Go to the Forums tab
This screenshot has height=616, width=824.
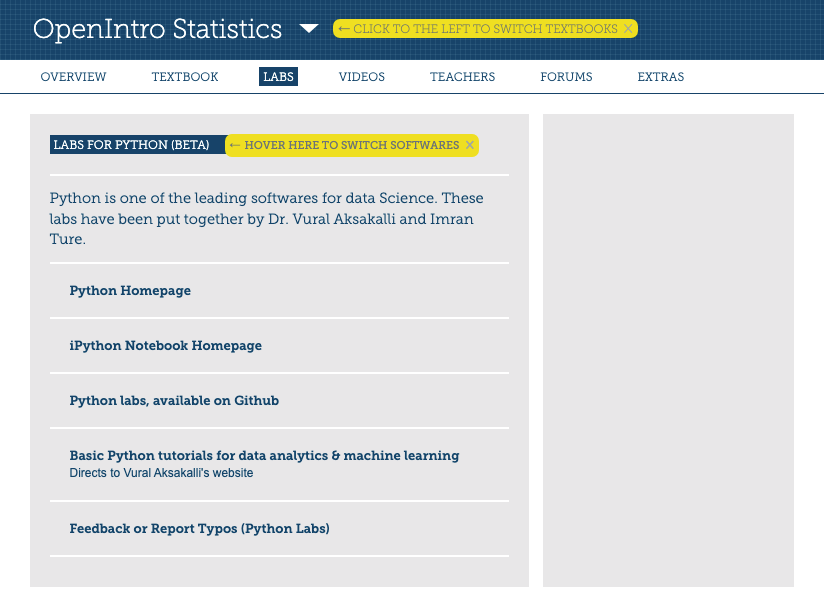[566, 77]
